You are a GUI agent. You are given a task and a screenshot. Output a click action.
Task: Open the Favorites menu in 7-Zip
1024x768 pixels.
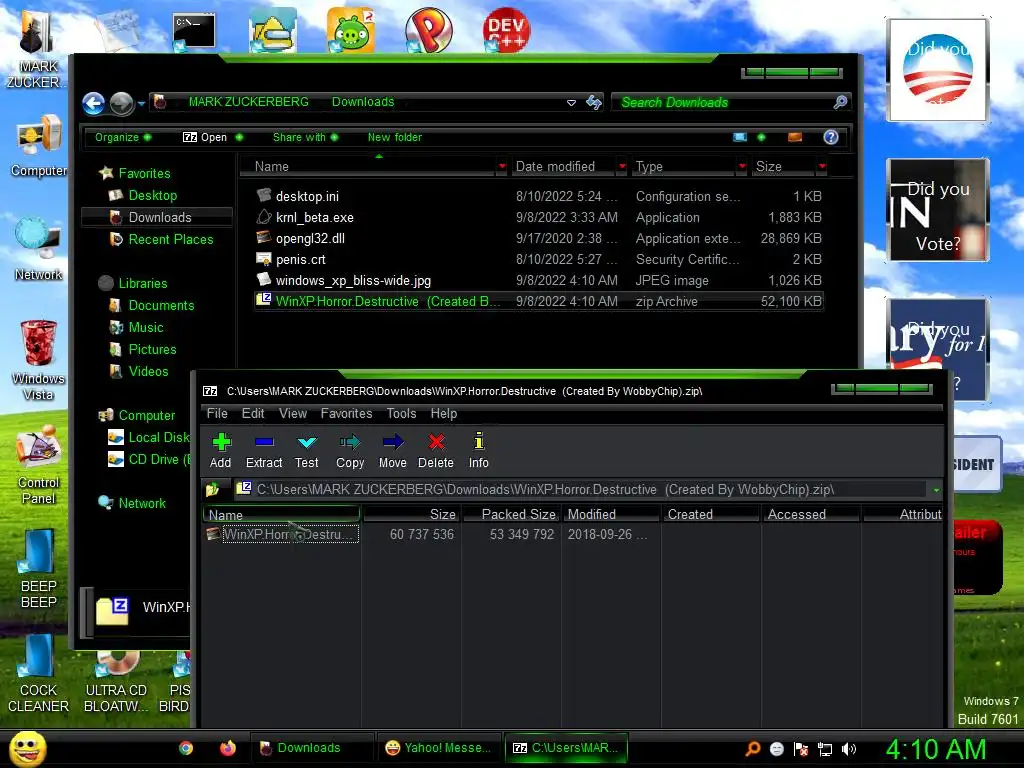[346, 413]
